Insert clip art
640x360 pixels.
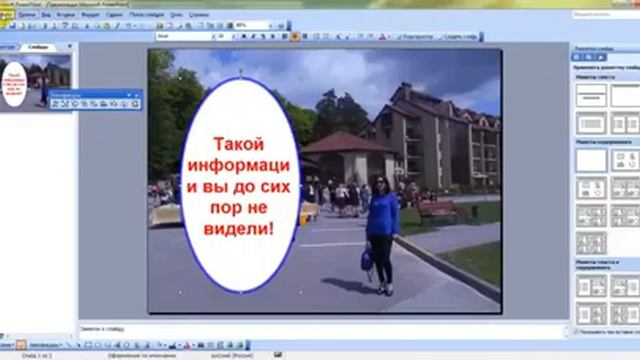pyautogui.click(x=137, y=346)
